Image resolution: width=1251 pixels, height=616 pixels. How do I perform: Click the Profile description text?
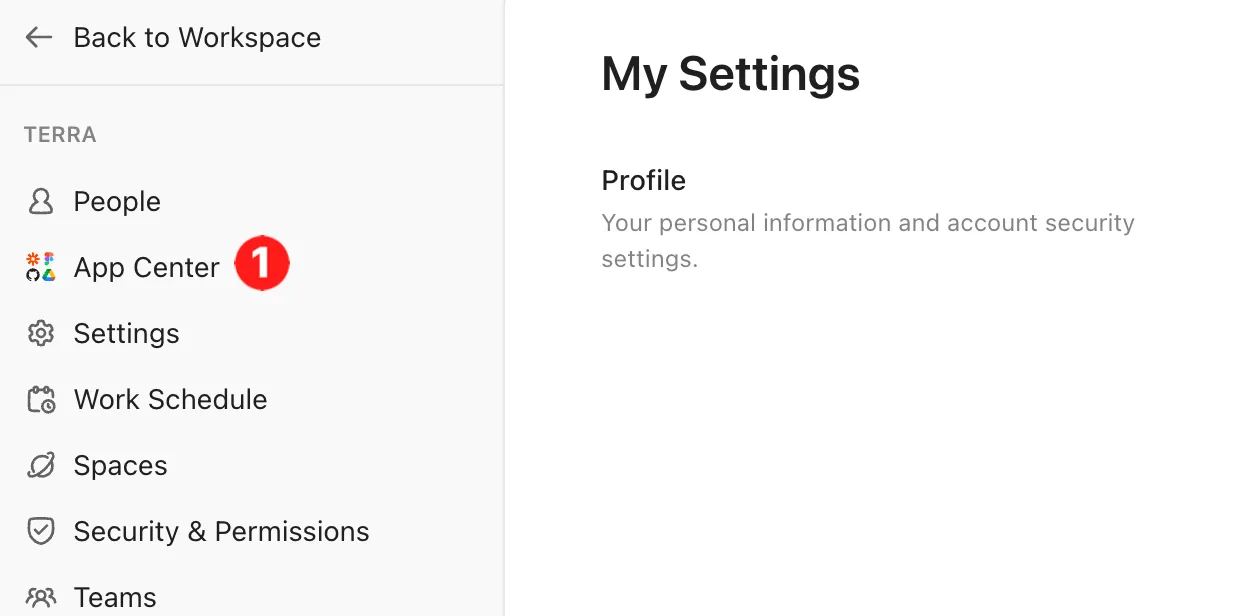pos(868,240)
